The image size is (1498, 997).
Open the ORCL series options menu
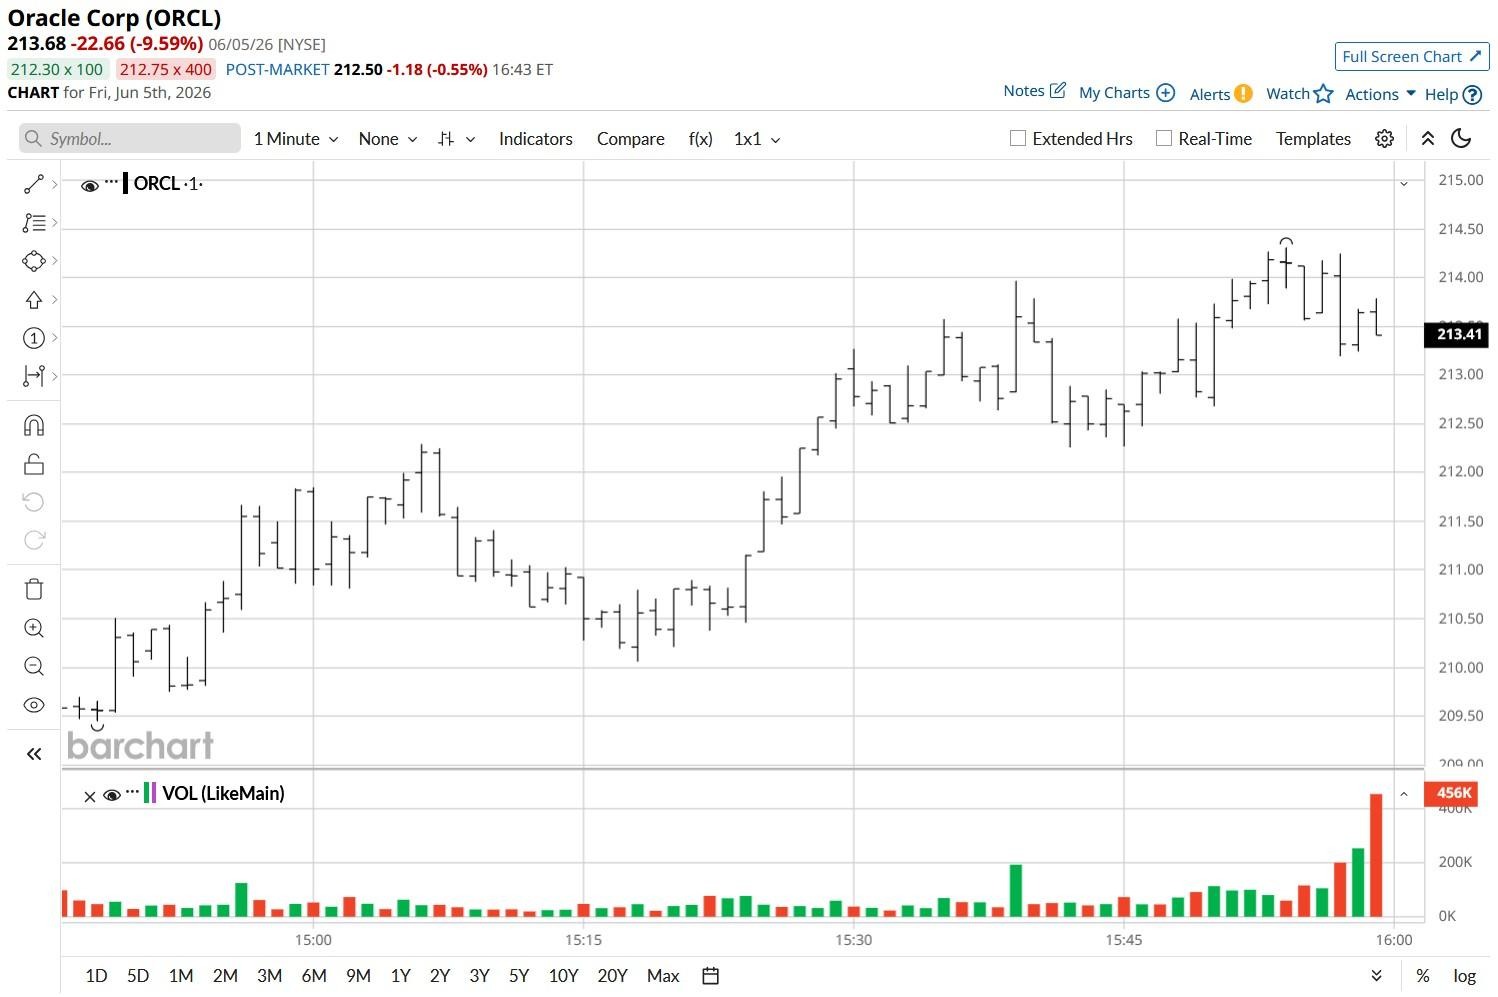[x=111, y=183]
